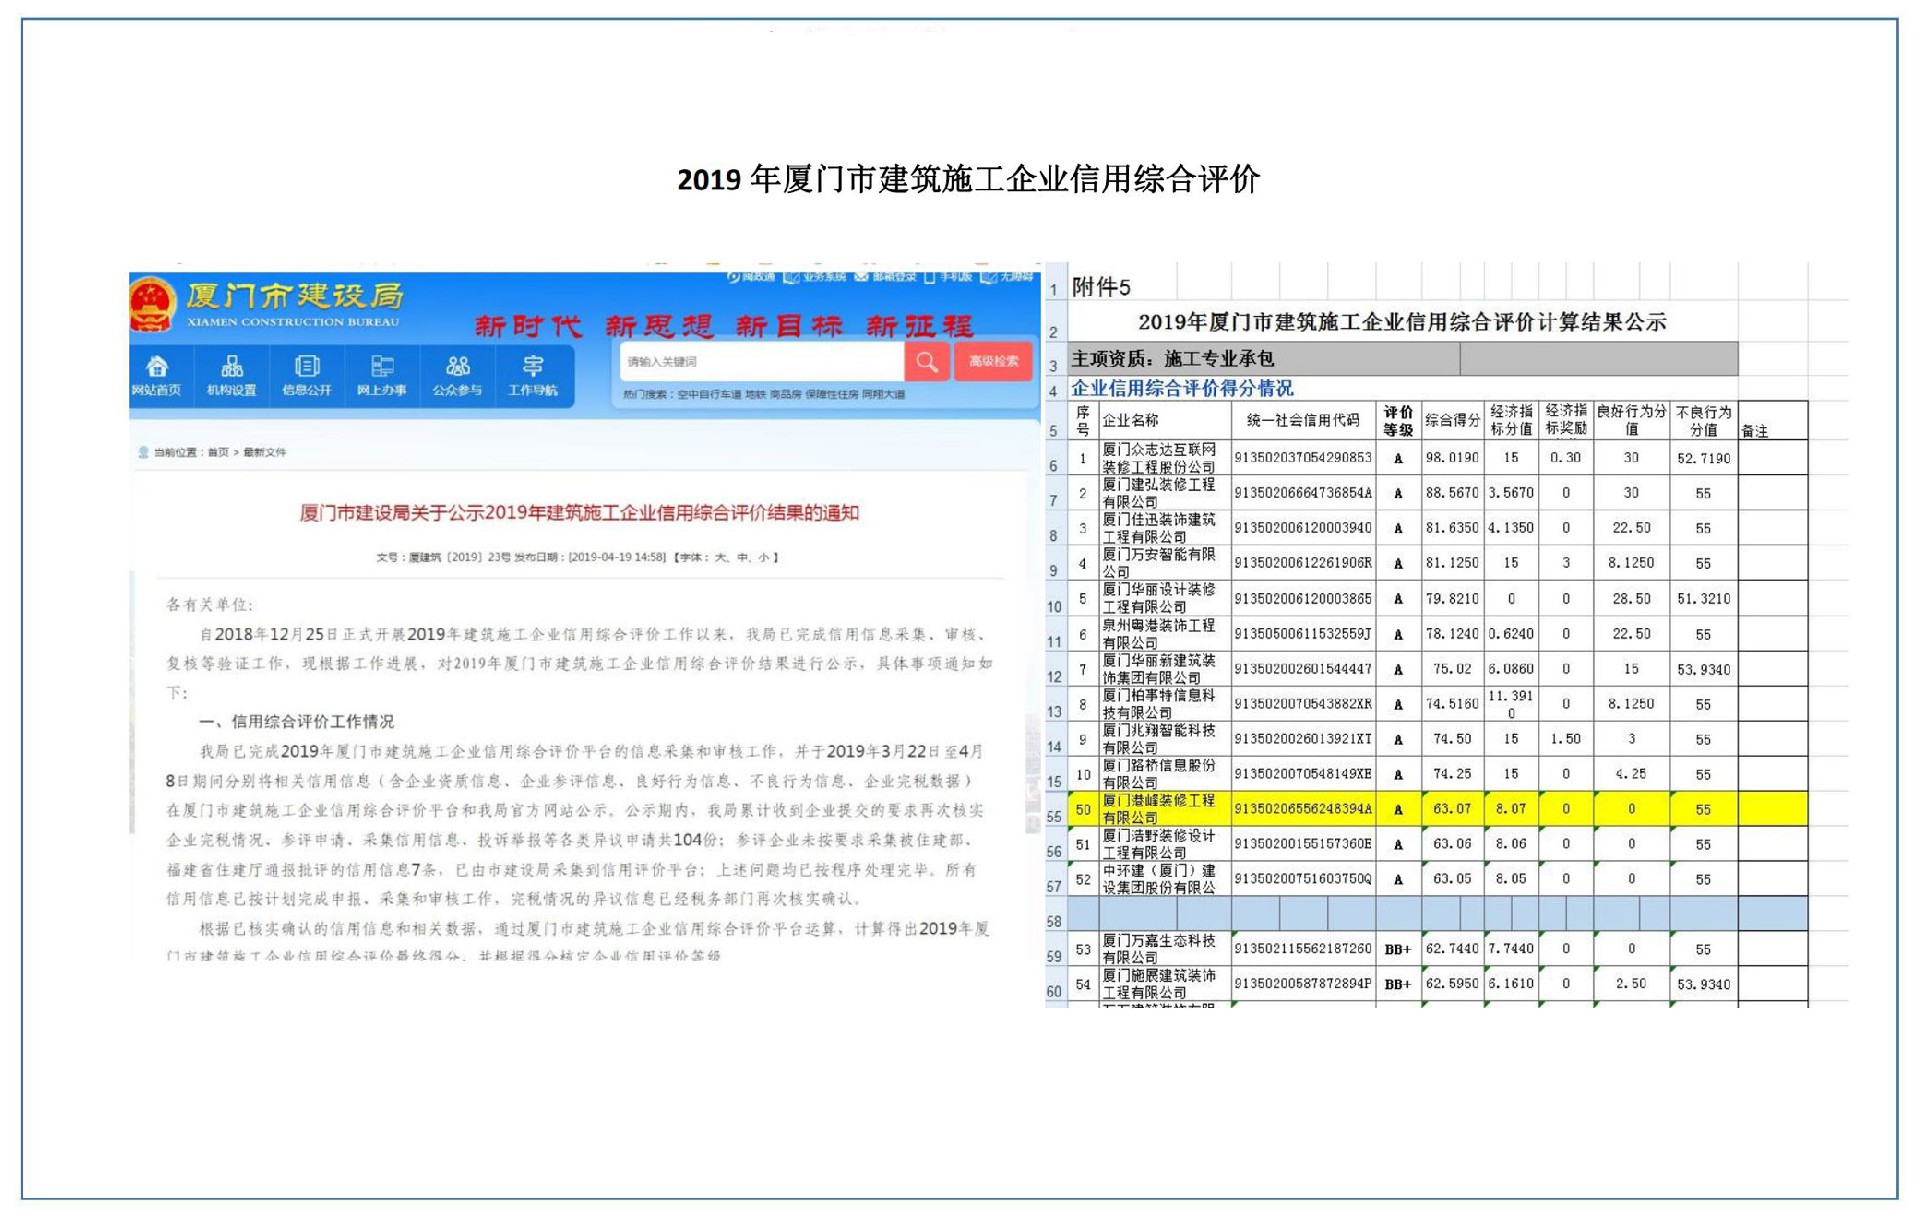Open the 业务系统 top link
The width and height of the screenshot is (1920, 1222).
pos(815,276)
